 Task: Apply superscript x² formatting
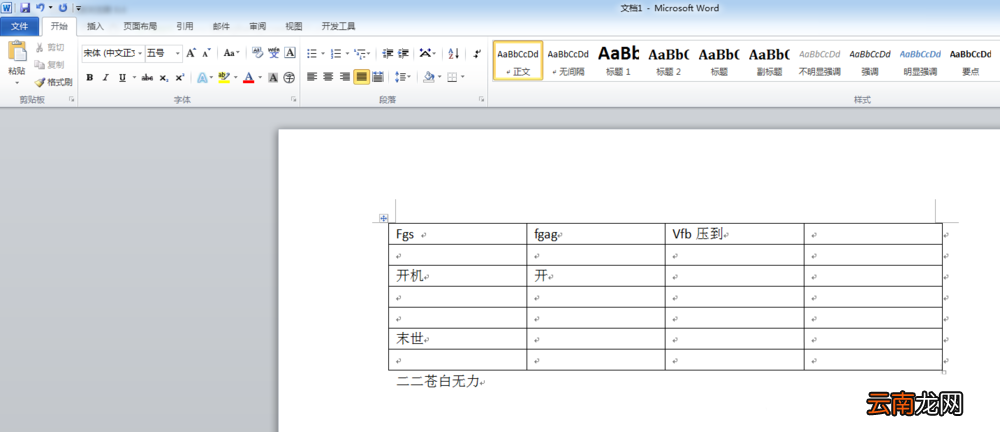[180, 78]
